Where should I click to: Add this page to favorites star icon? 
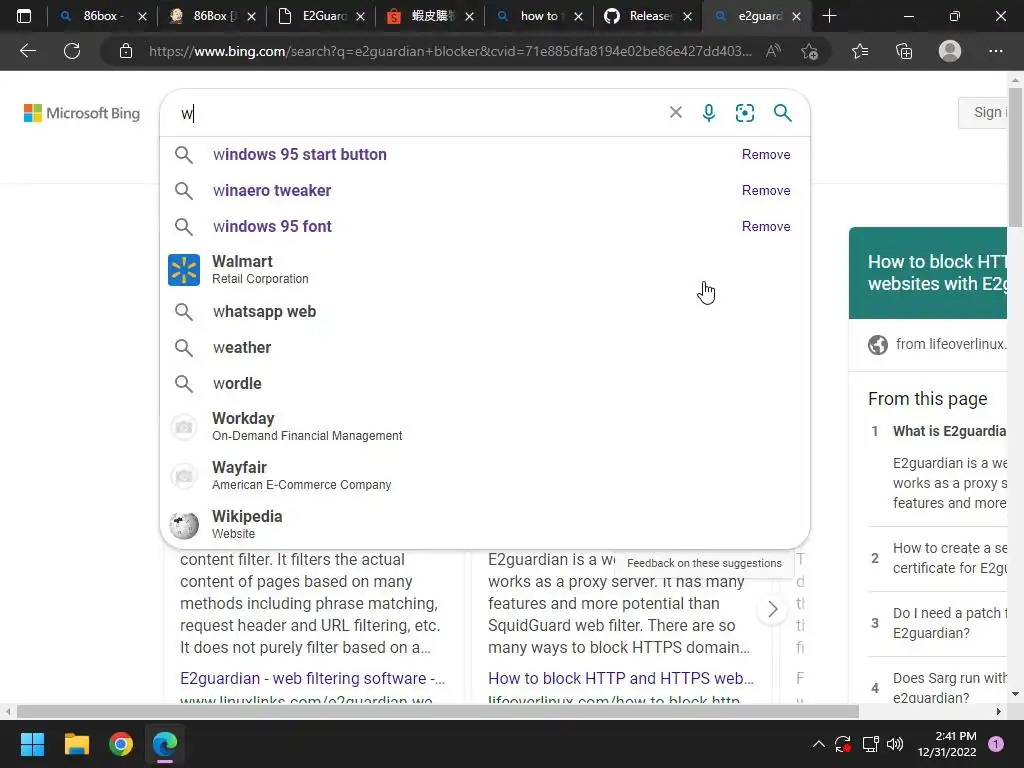809,51
